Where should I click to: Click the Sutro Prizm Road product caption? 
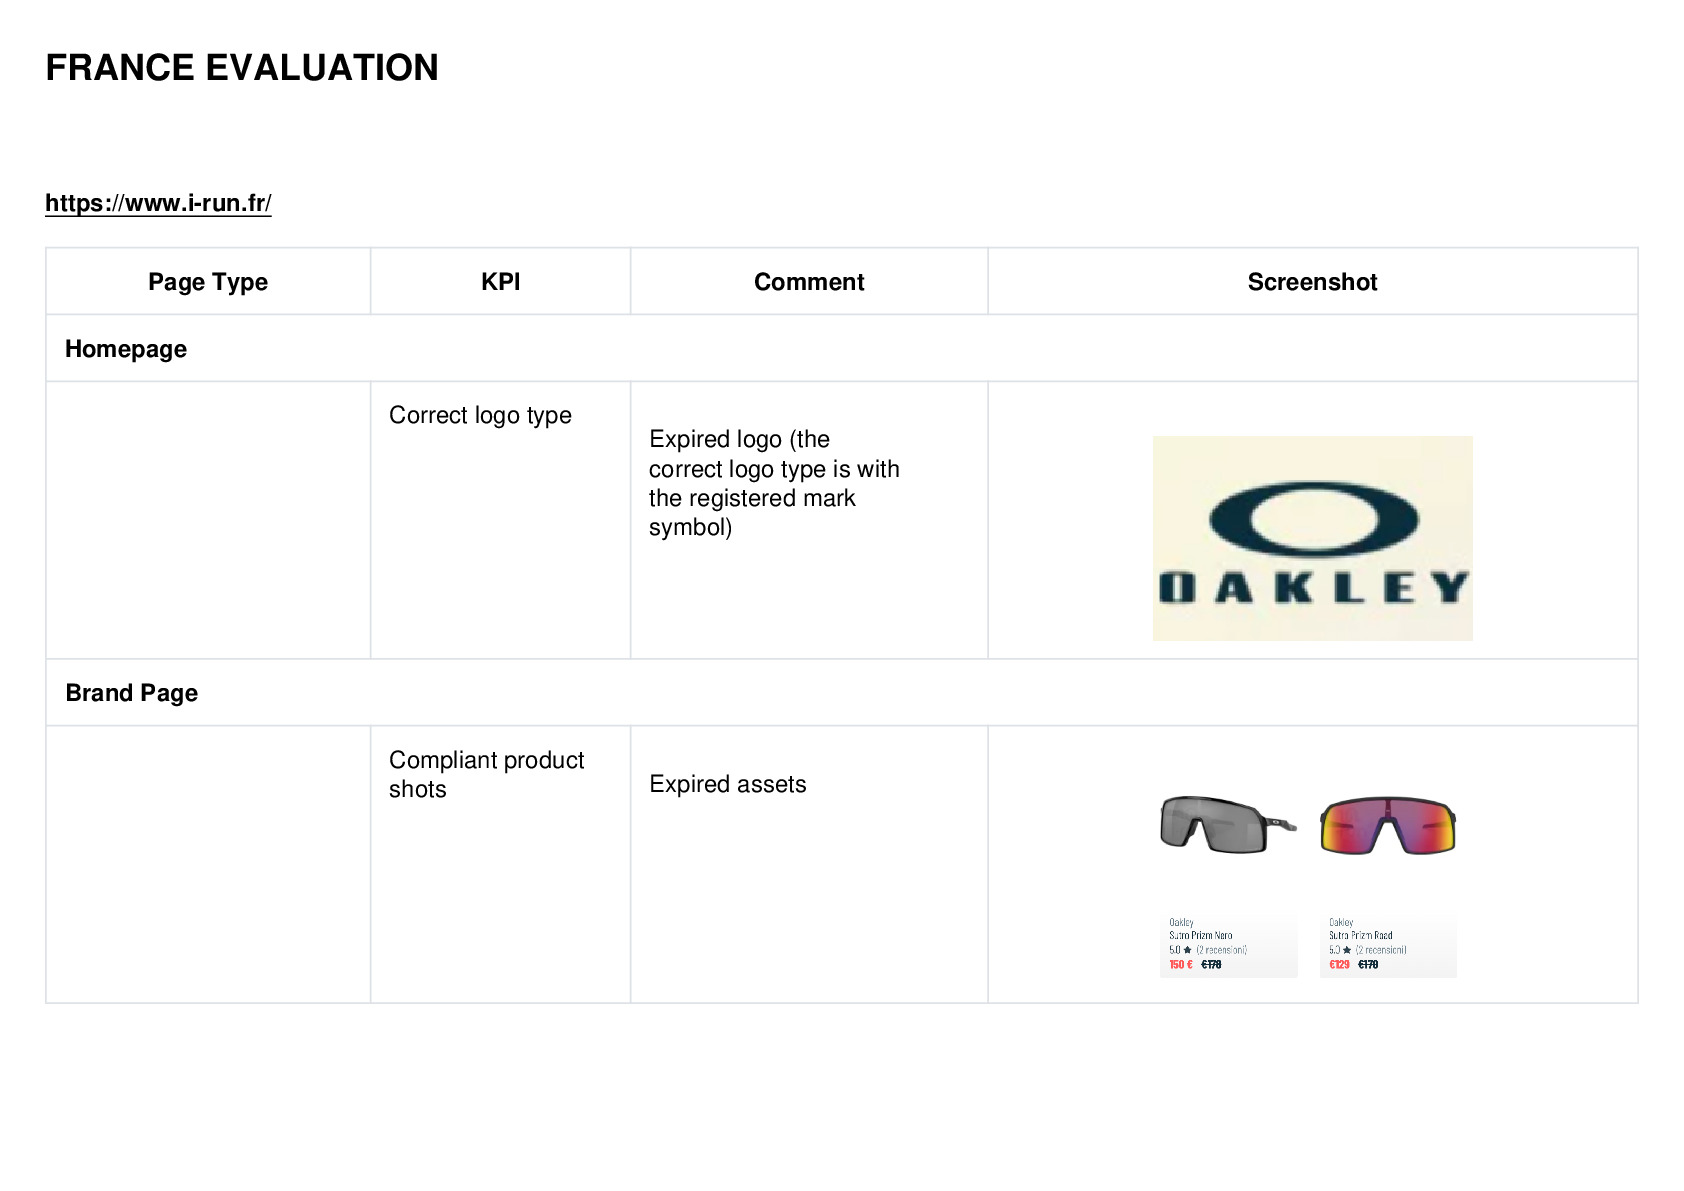[1360, 936]
